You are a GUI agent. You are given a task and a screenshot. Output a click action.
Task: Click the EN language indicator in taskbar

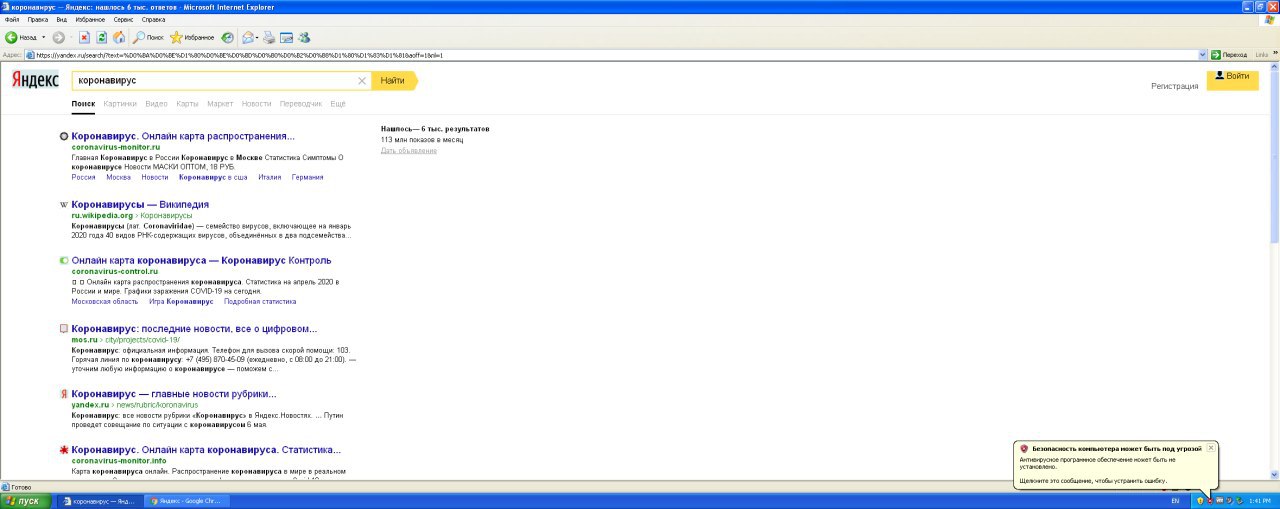click(1175, 501)
